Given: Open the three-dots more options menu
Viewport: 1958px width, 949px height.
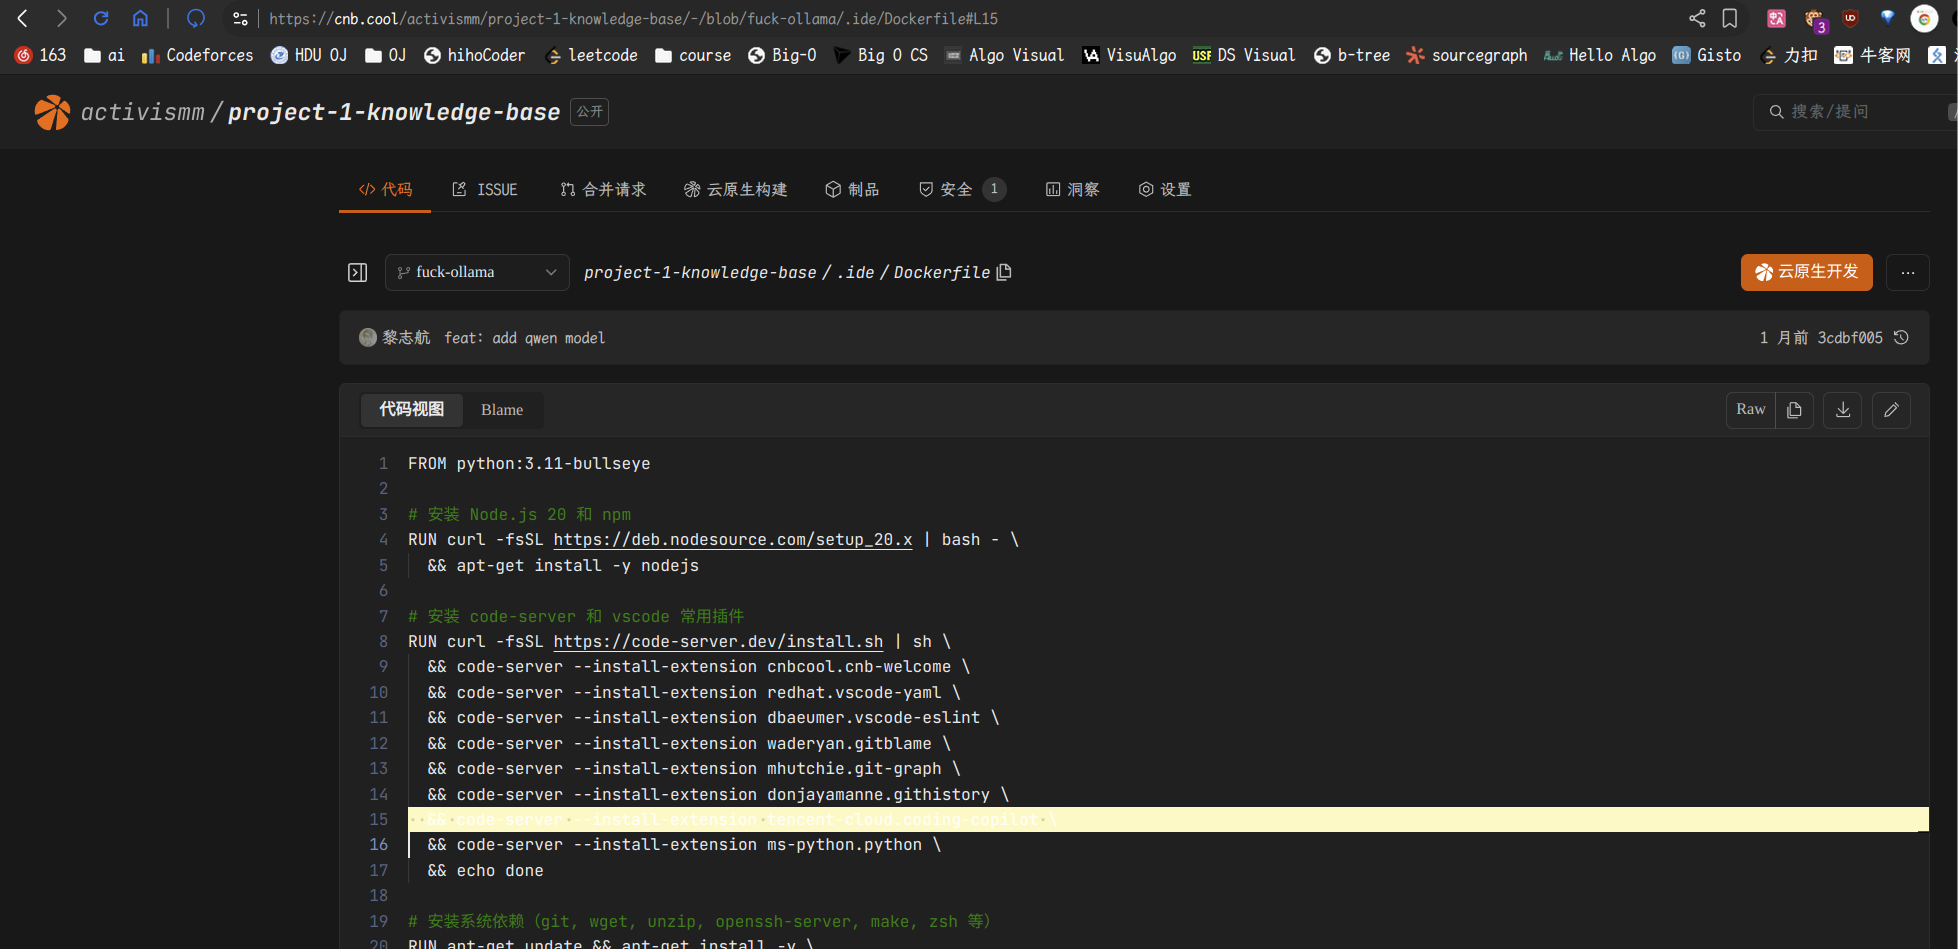Looking at the screenshot, I should (1907, 272).
